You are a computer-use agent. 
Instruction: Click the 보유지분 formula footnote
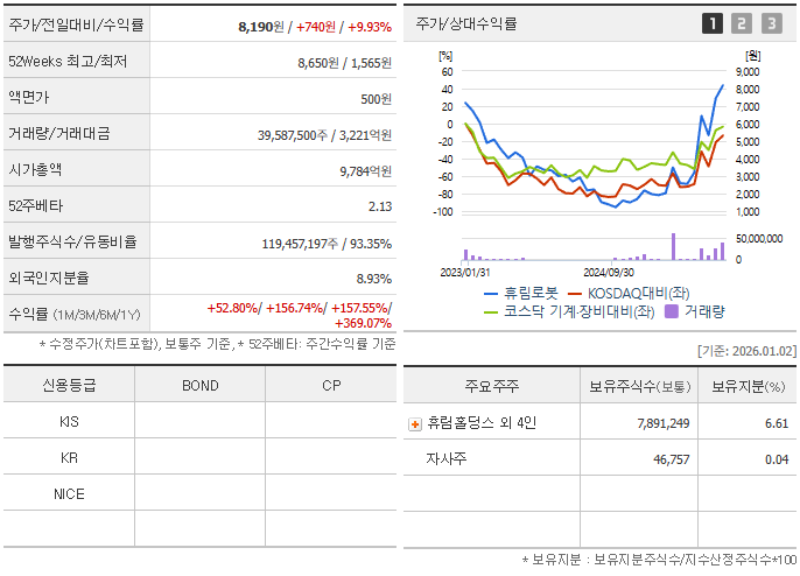[x=659, y=560]
